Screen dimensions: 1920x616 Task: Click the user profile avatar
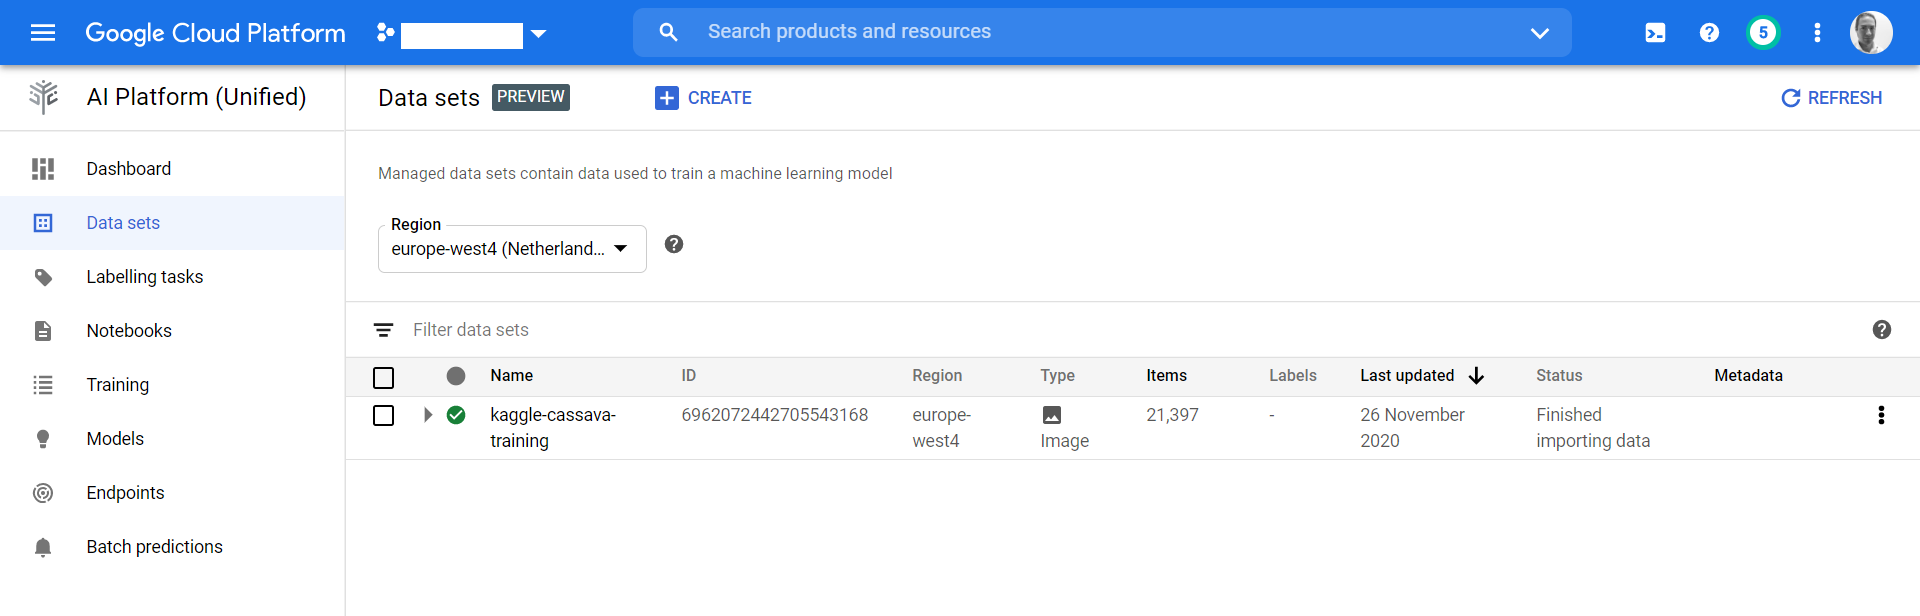point(1870,33)
